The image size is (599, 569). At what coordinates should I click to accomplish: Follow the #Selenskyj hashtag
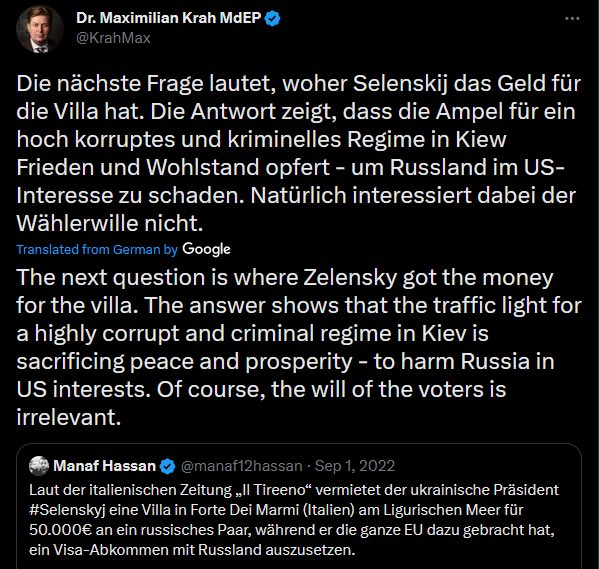[67, 510]
